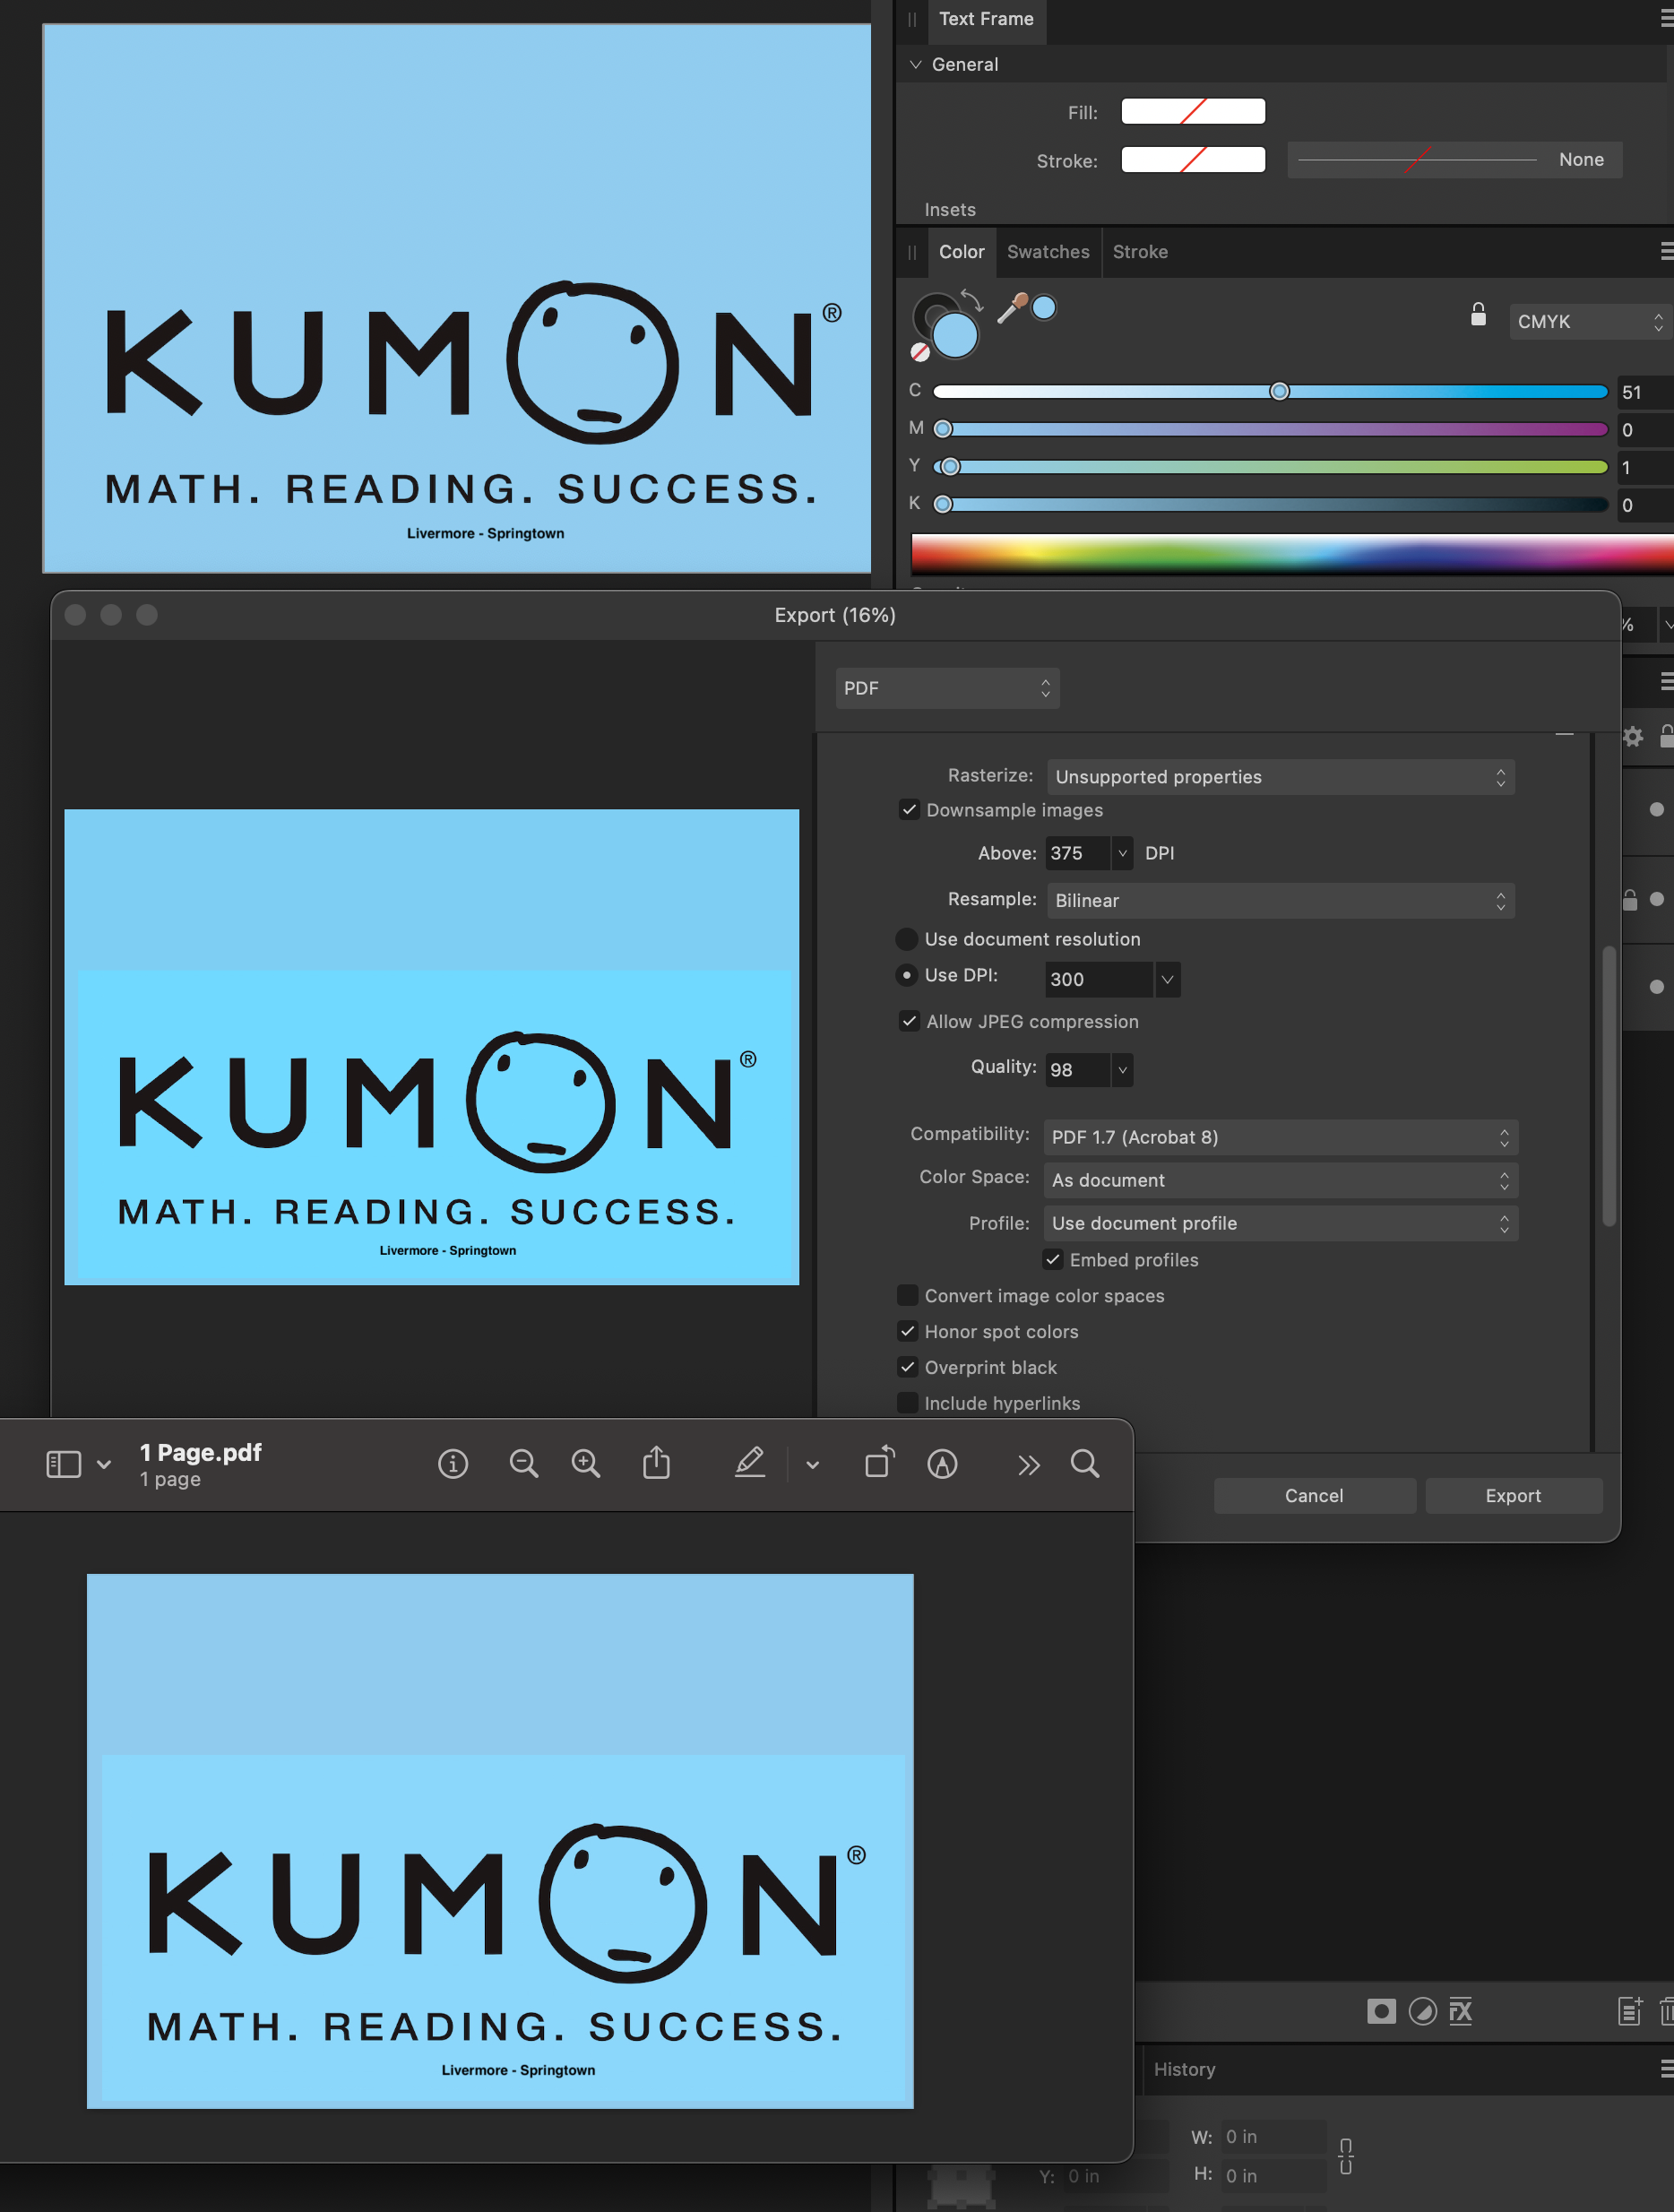Switch to the Stroke tab

click(x=1140, y=251)
